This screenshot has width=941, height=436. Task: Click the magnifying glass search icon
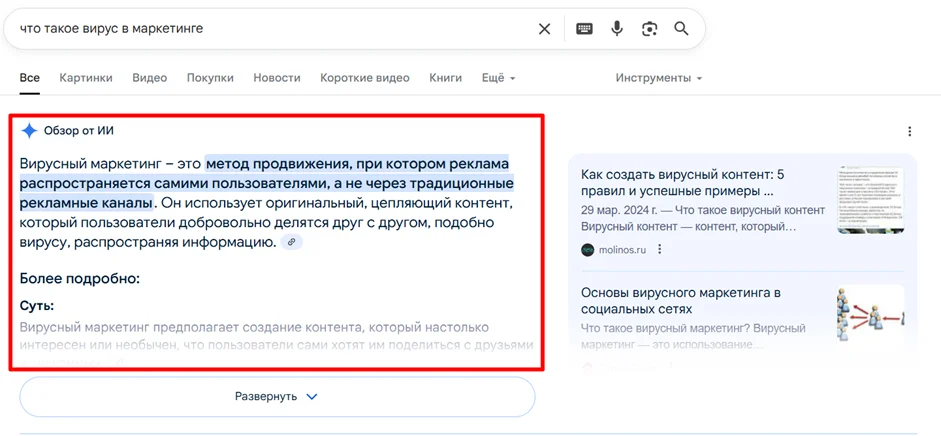pos(681,29)
